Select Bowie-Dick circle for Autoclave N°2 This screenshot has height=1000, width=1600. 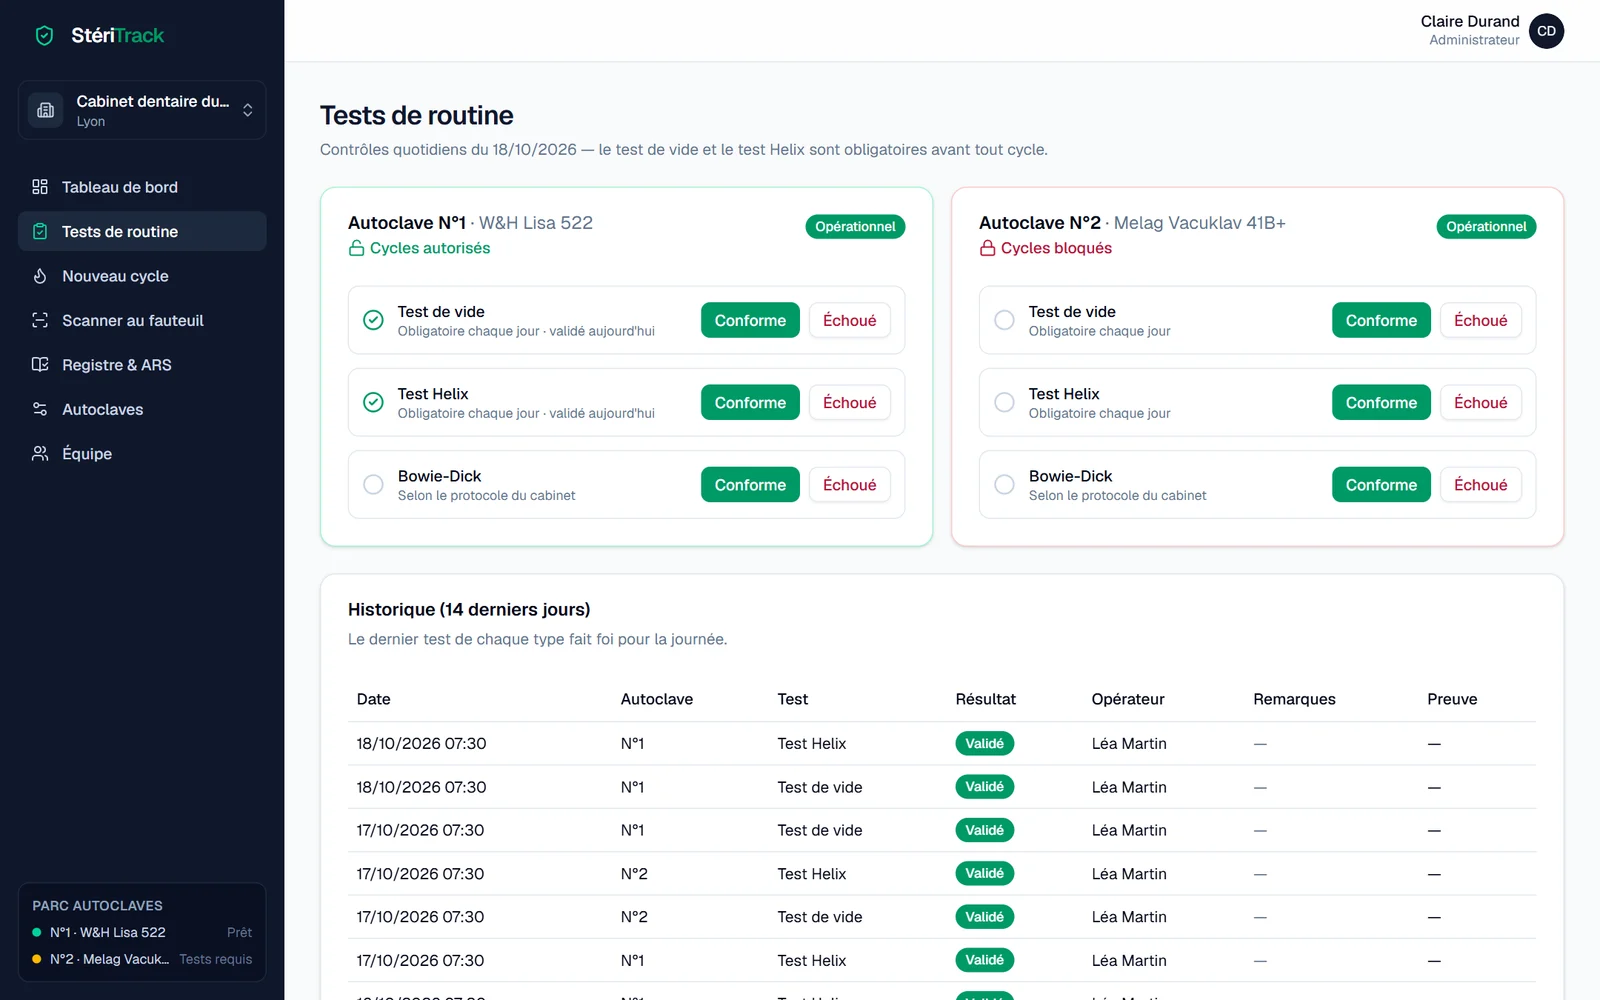[x=1004, y=485]
